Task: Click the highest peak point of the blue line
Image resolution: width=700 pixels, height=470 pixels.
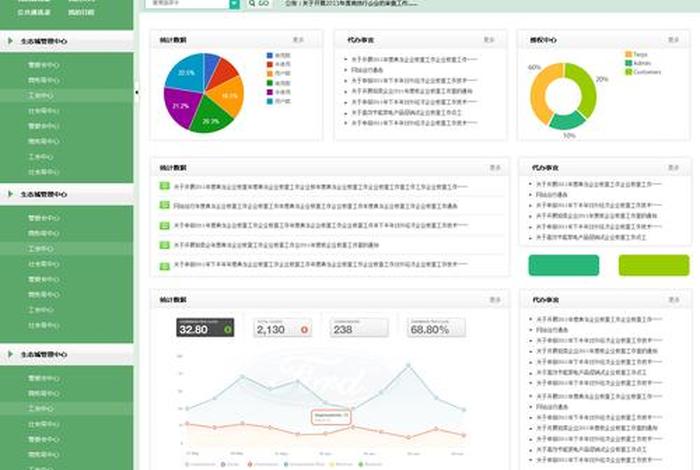Action: tap(408, 366)
